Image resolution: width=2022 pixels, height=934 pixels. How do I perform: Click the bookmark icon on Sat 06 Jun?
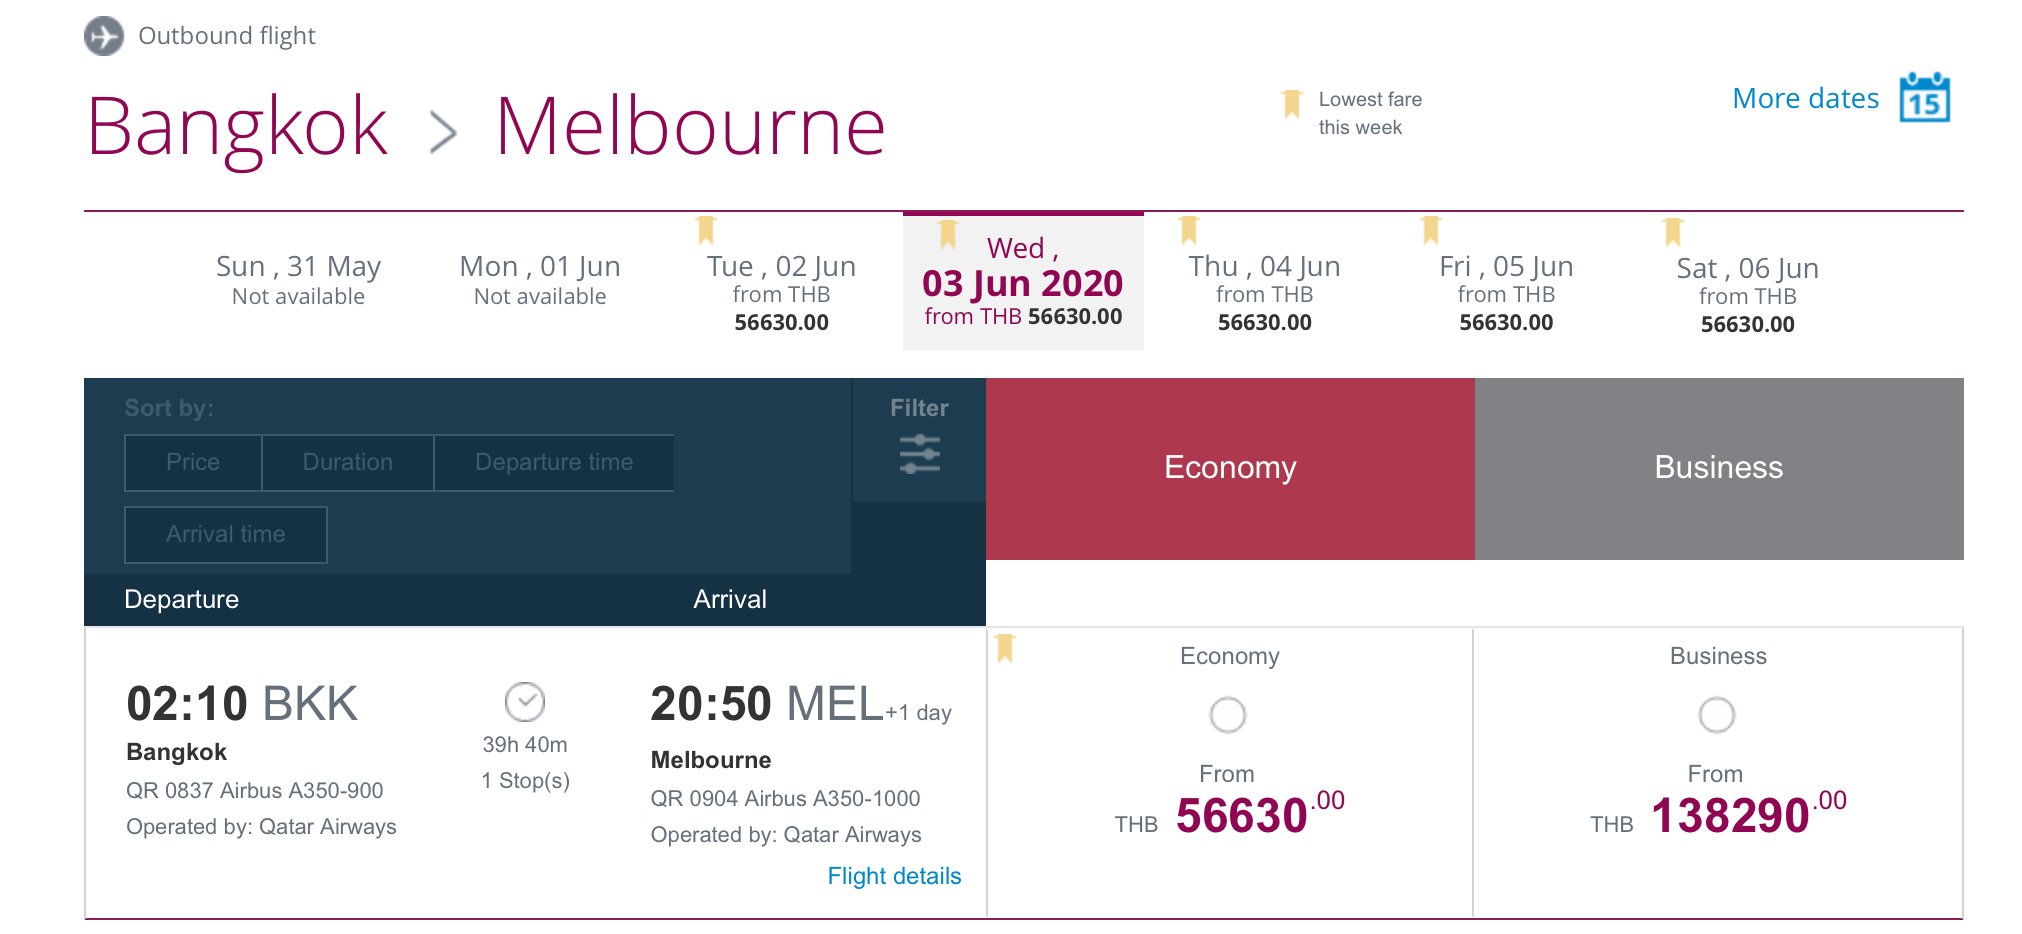(1673, 232)
